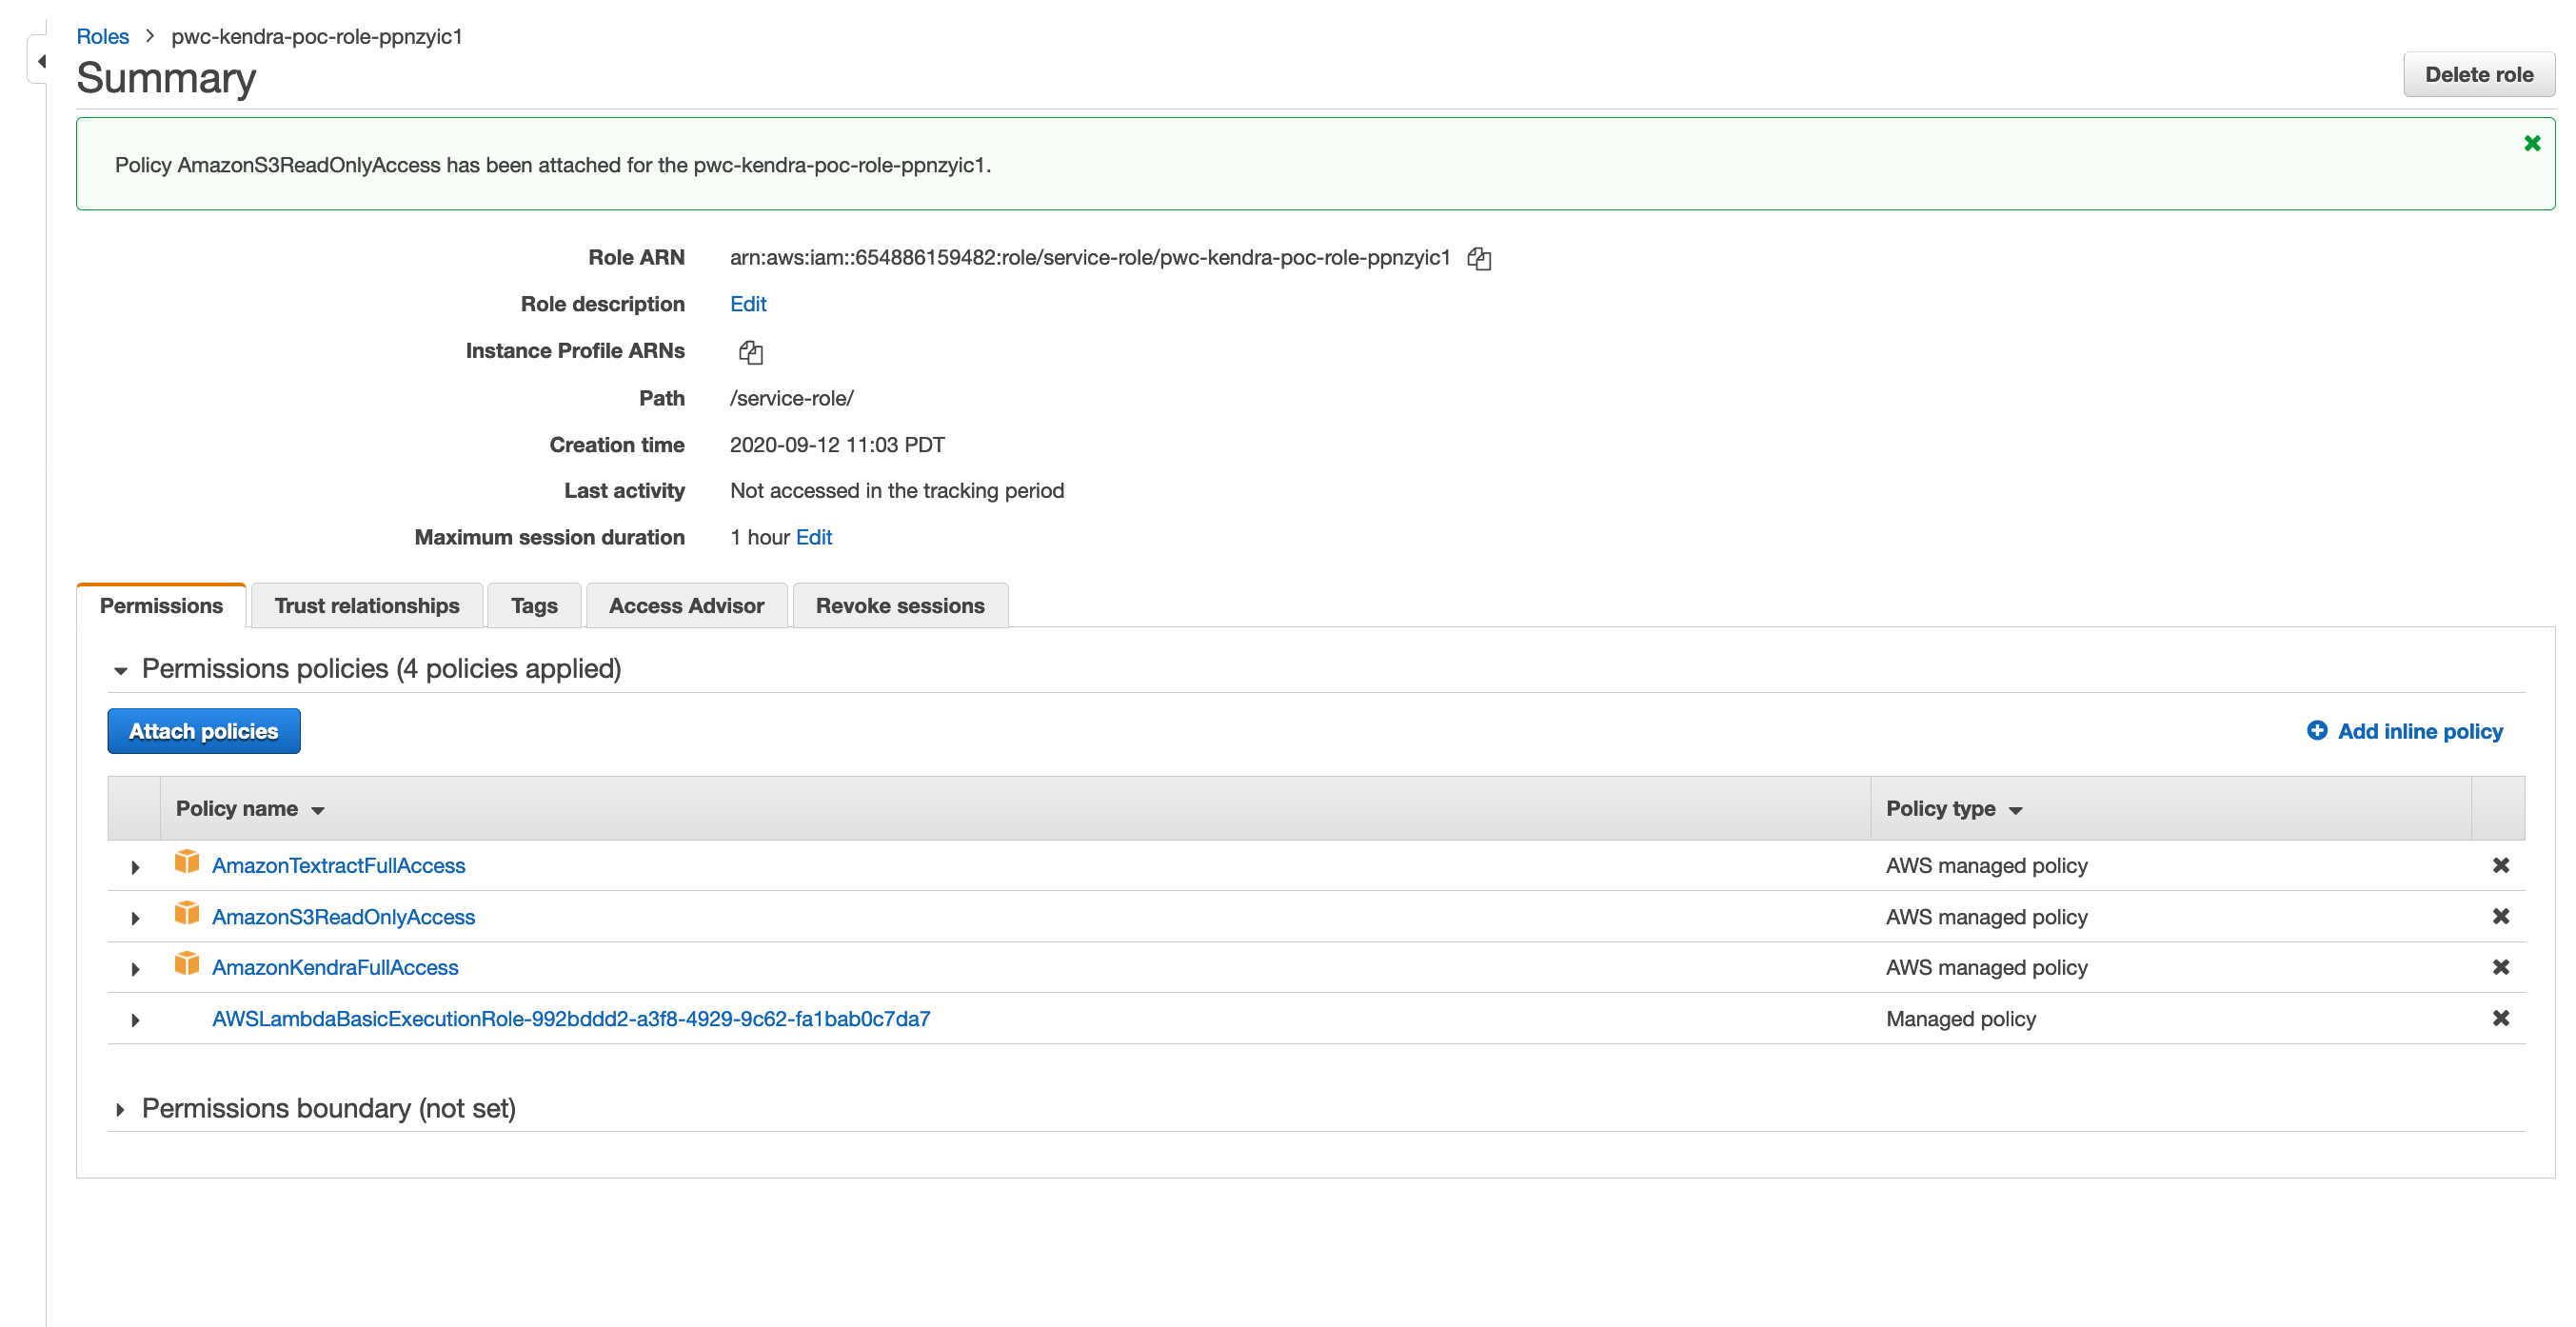Detach AmazonTextractFullAccess policy with X

point(2500,865)
